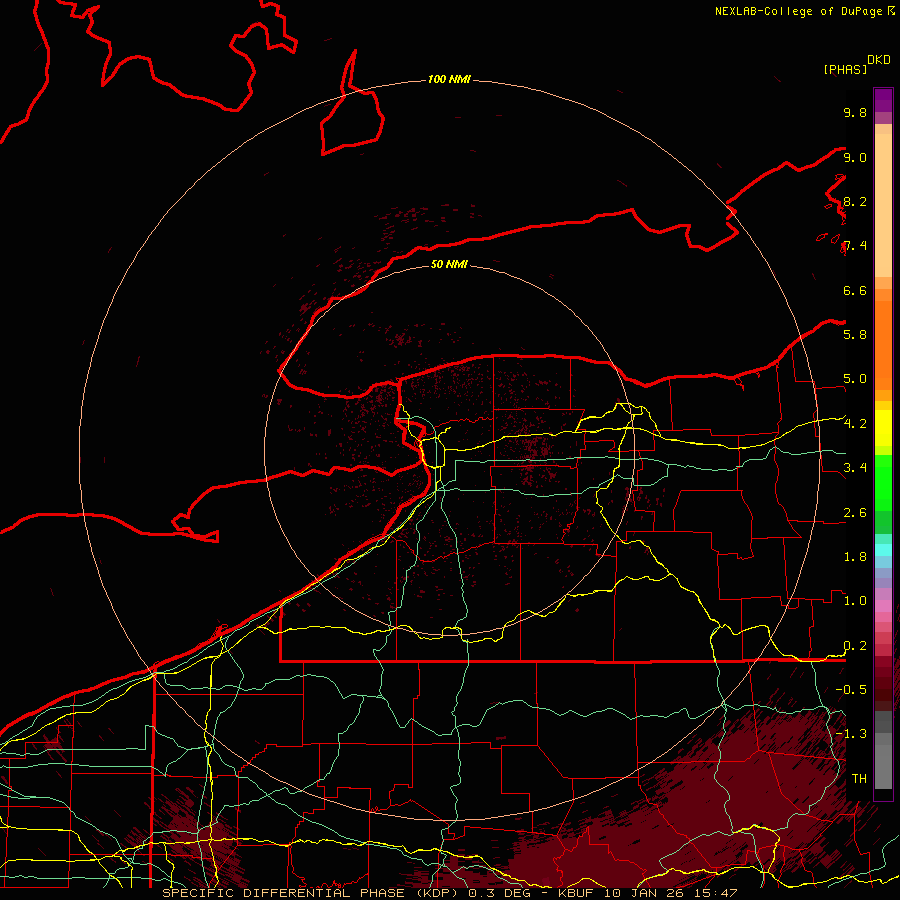900x900 pixels.
Task: Click the 9.0 value on the color scale
Action: point(855,157)
